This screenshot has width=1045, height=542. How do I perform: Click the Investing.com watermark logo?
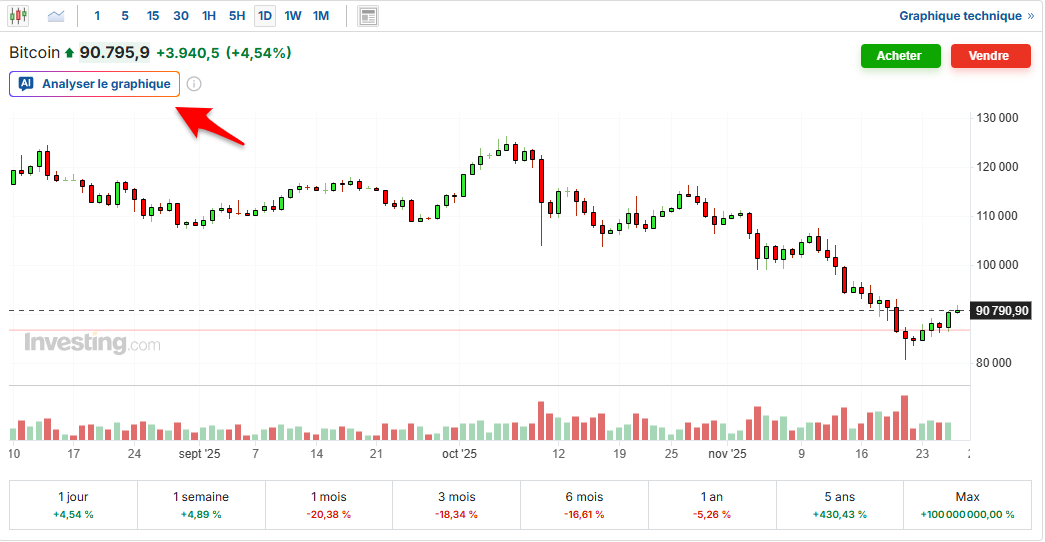tap(91, 344)
